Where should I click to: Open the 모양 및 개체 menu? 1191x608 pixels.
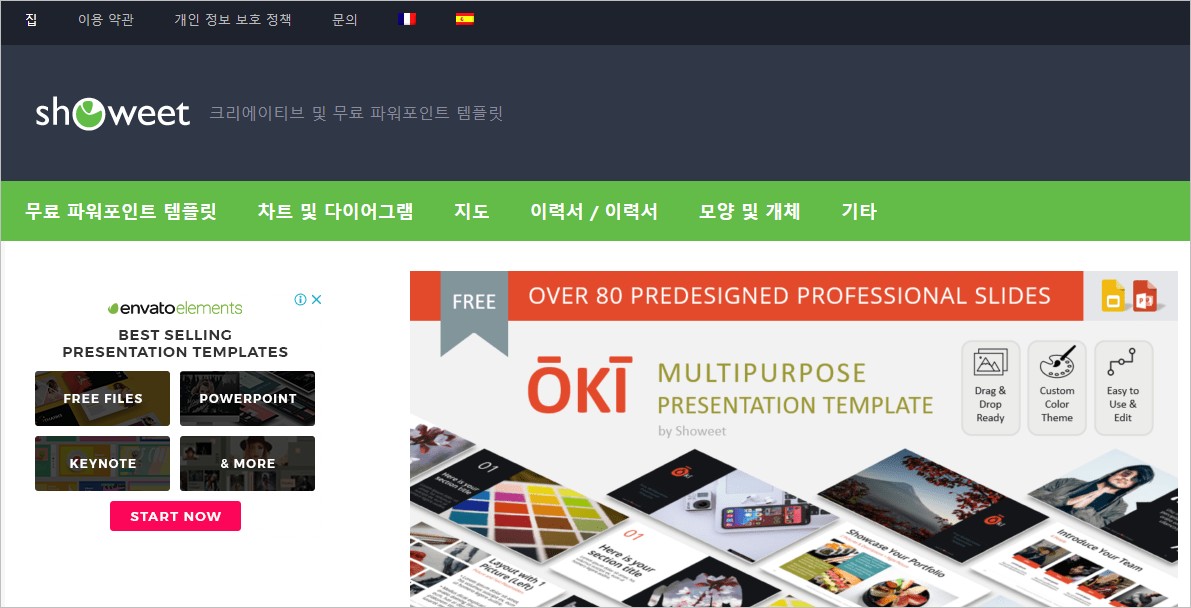point(750,211)
